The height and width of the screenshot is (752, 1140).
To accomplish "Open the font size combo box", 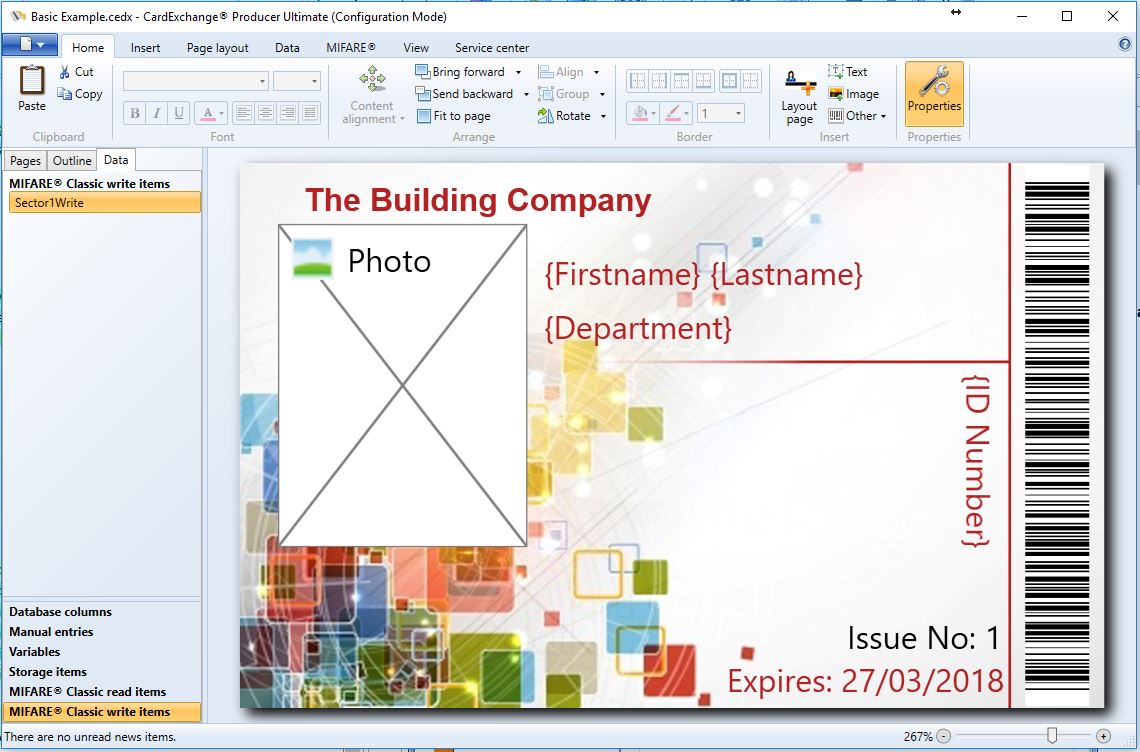I will pos(297,81).
